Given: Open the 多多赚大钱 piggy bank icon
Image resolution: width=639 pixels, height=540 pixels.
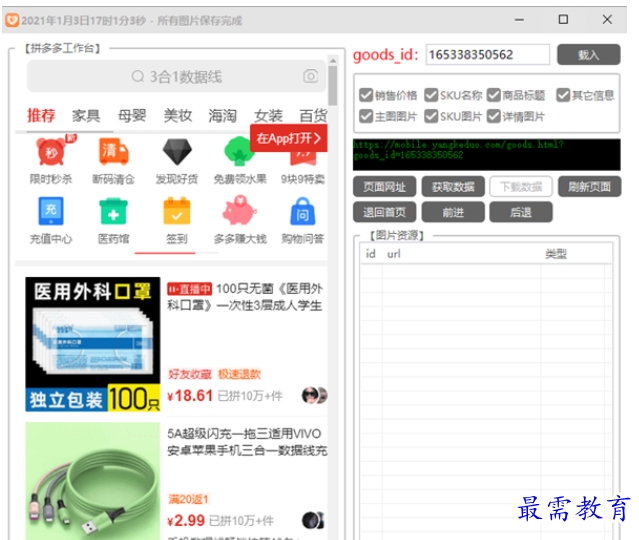Looking at the screenshot, I should point(240,210).
